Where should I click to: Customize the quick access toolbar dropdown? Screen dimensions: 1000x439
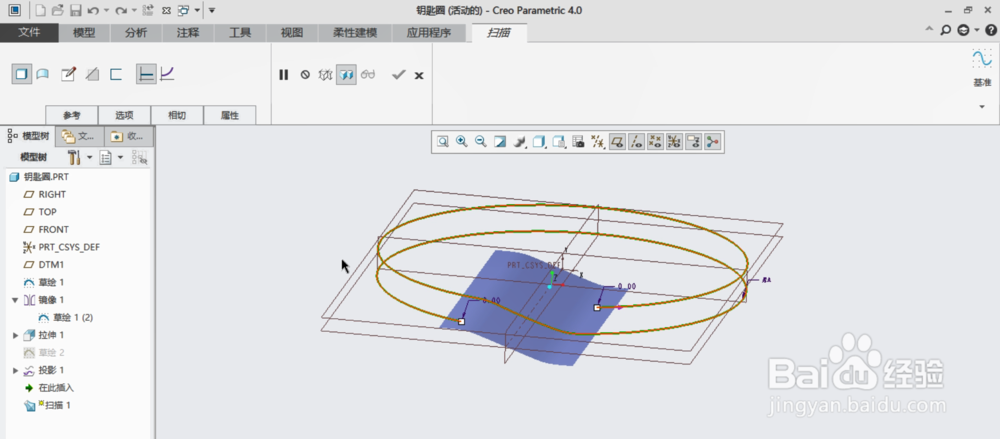[x=212, y=11]
